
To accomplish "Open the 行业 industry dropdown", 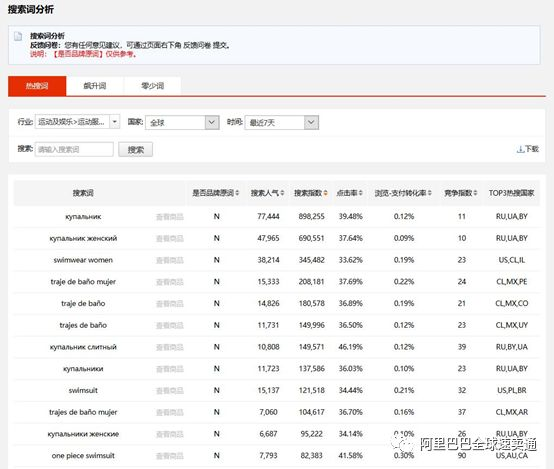I will tap(77, 122).
